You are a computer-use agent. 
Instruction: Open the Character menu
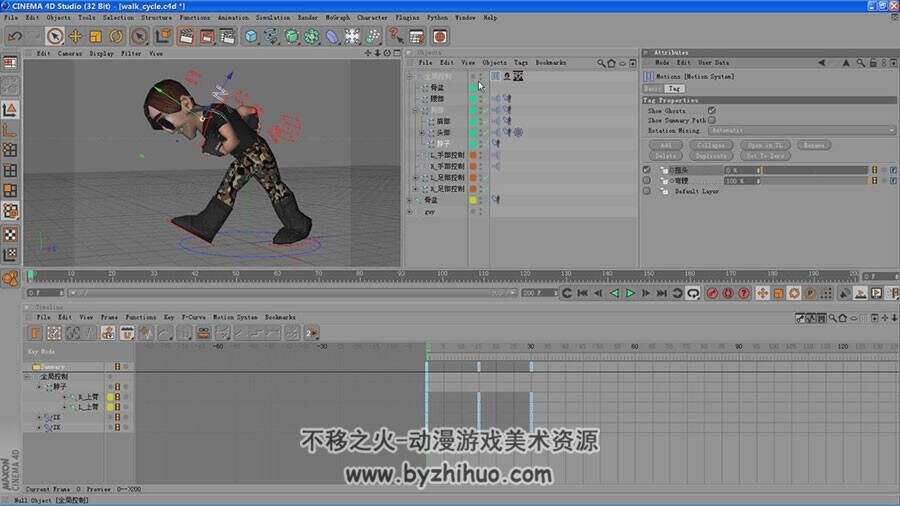372,18
